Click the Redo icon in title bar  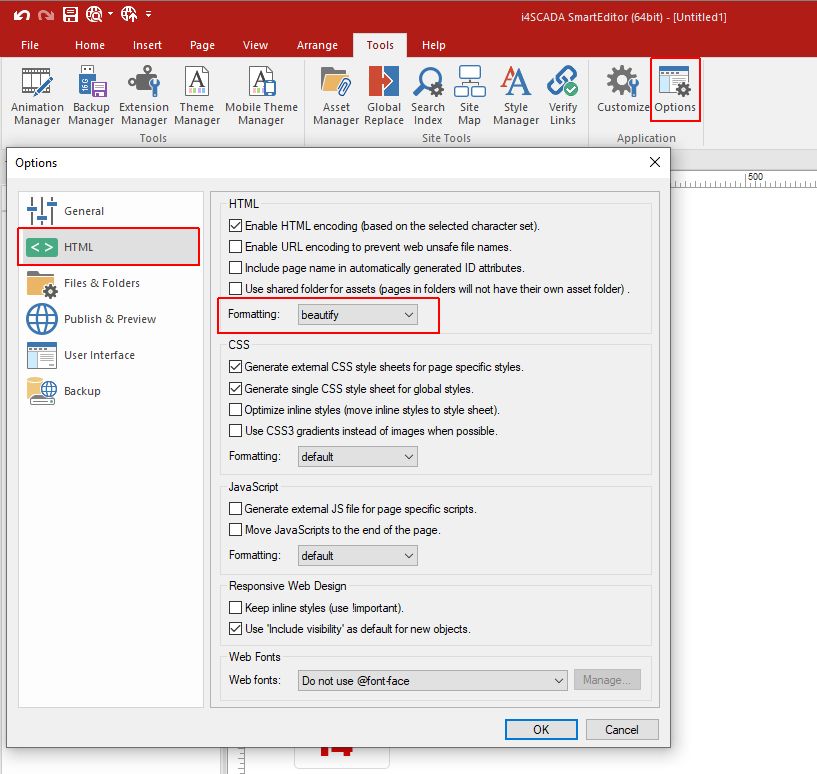pyautogui.click(x=46, y=15)
